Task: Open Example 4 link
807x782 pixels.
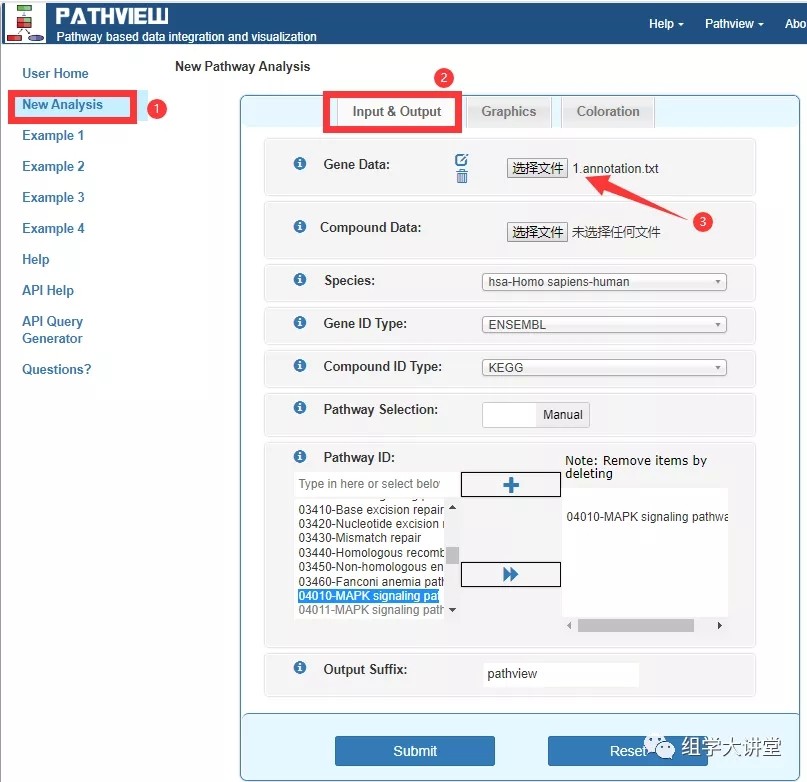Action: 53,228
